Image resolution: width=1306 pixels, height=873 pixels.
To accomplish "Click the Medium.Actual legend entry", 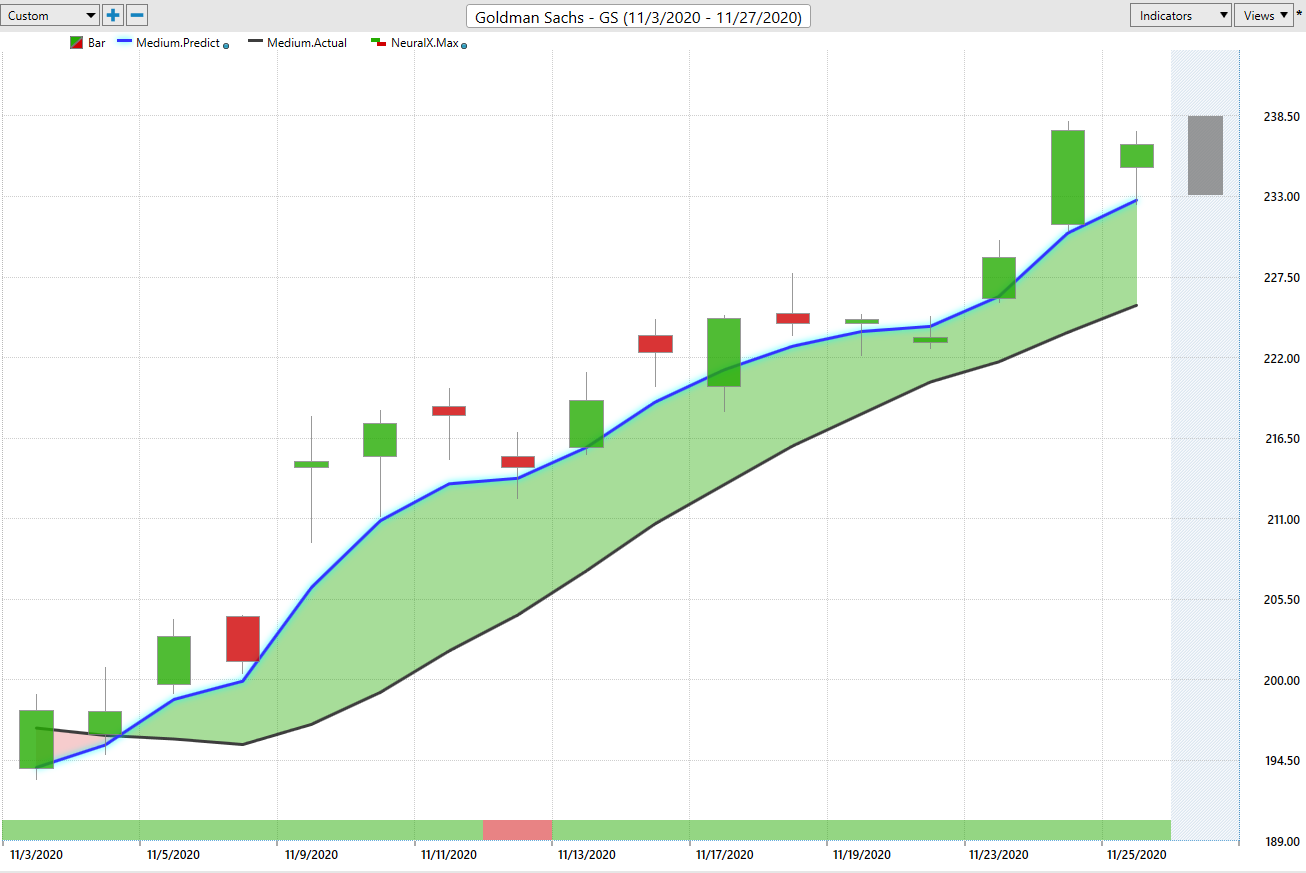I will (x=297, y=43).
